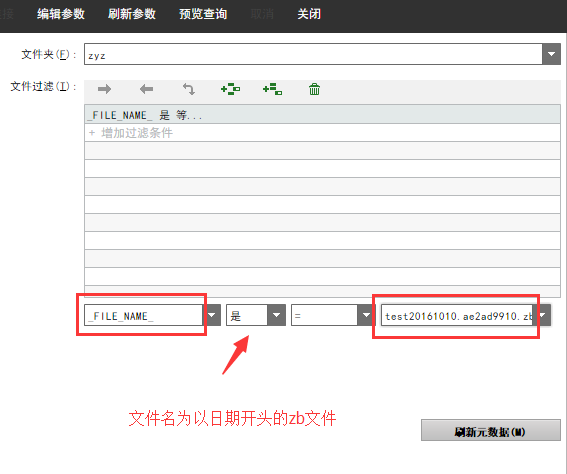Expand the folder zyz dropdown arrow

pyautogui.click(x=551, y=54)
